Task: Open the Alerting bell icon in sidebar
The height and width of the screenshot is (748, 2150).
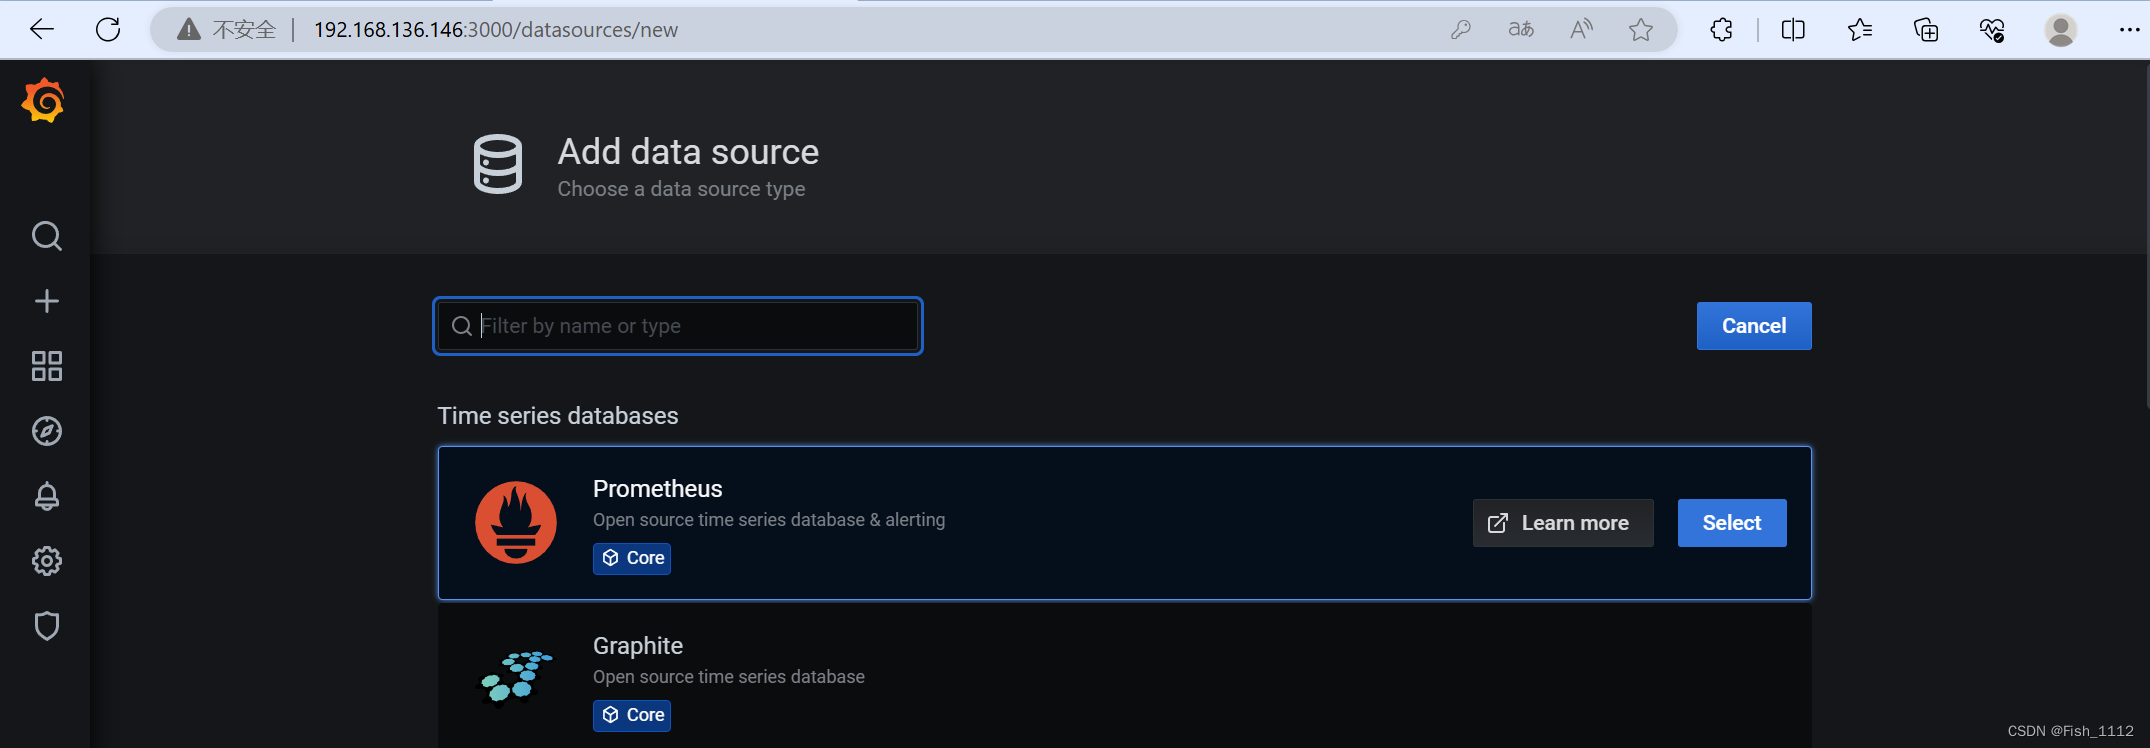Action: pyautogui.click(x=46, y=496)
